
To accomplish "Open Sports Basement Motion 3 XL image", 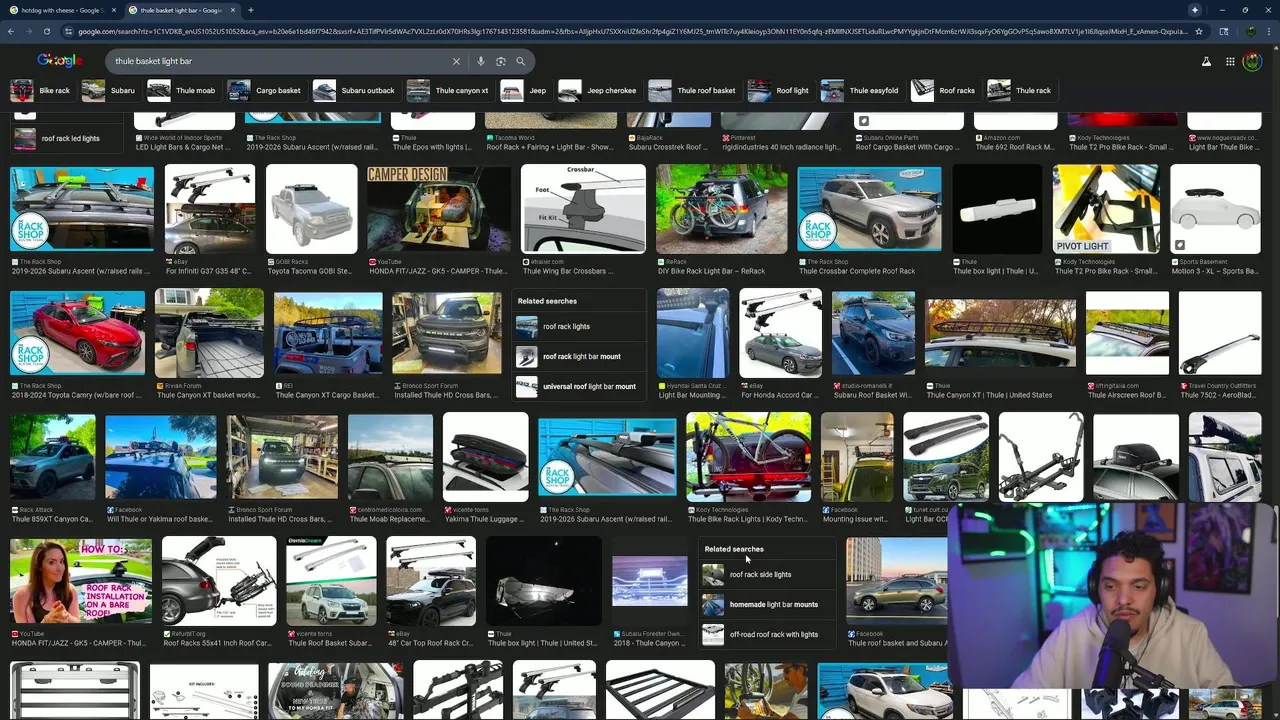I will point(1215,209).
